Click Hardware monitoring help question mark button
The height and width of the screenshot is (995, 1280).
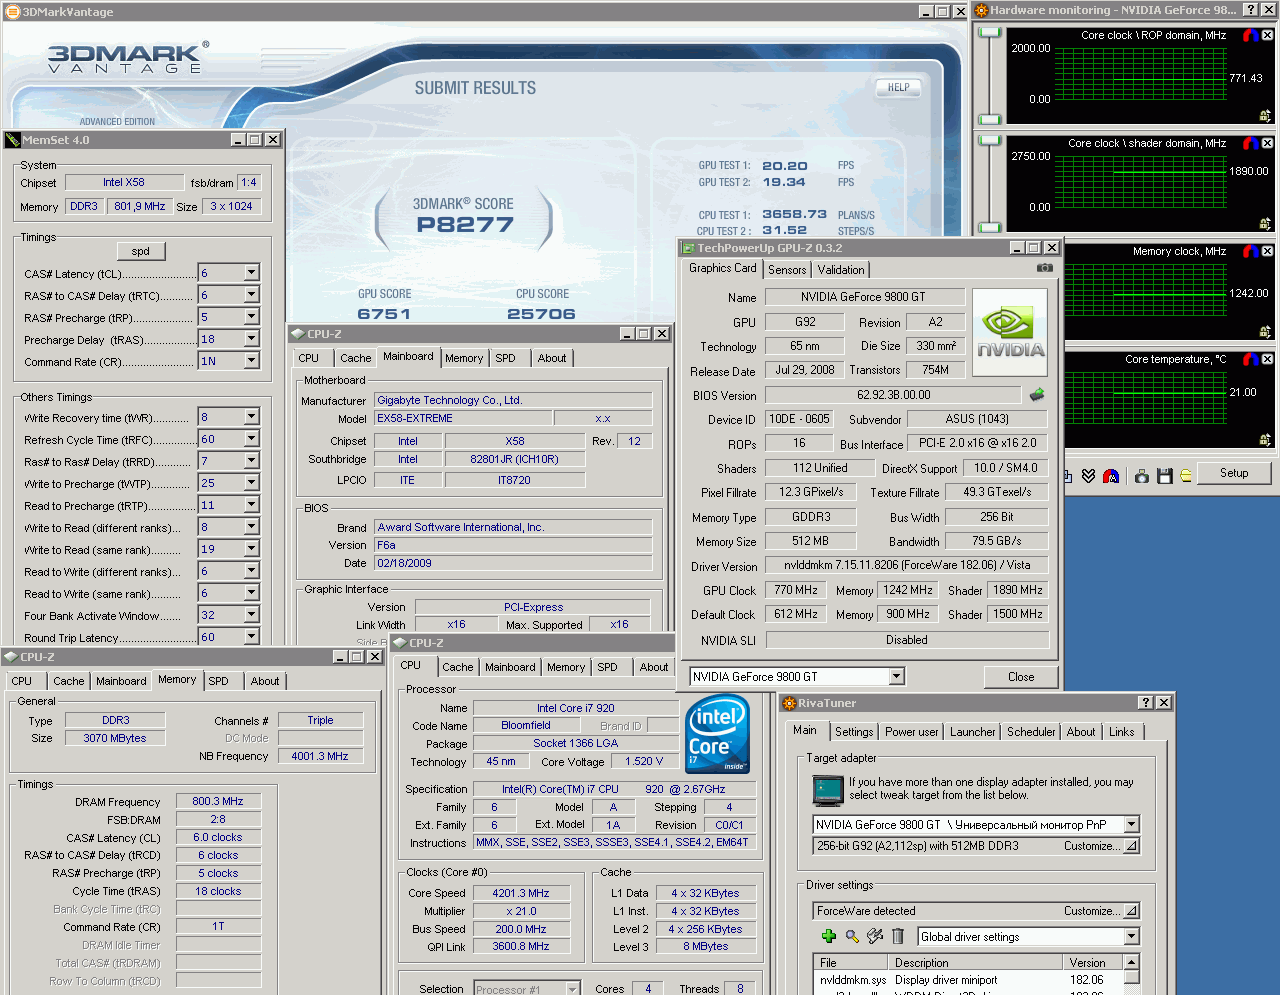tap(1250, 10)
